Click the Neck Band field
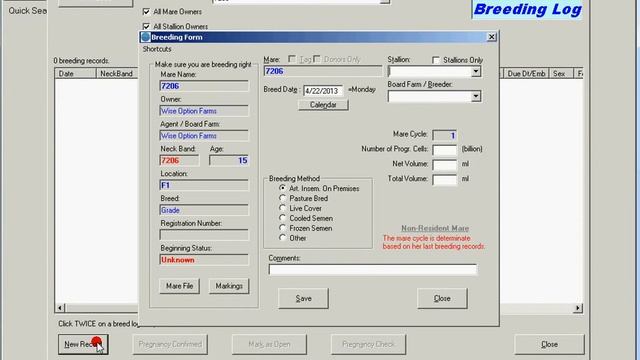 point(180,160)
